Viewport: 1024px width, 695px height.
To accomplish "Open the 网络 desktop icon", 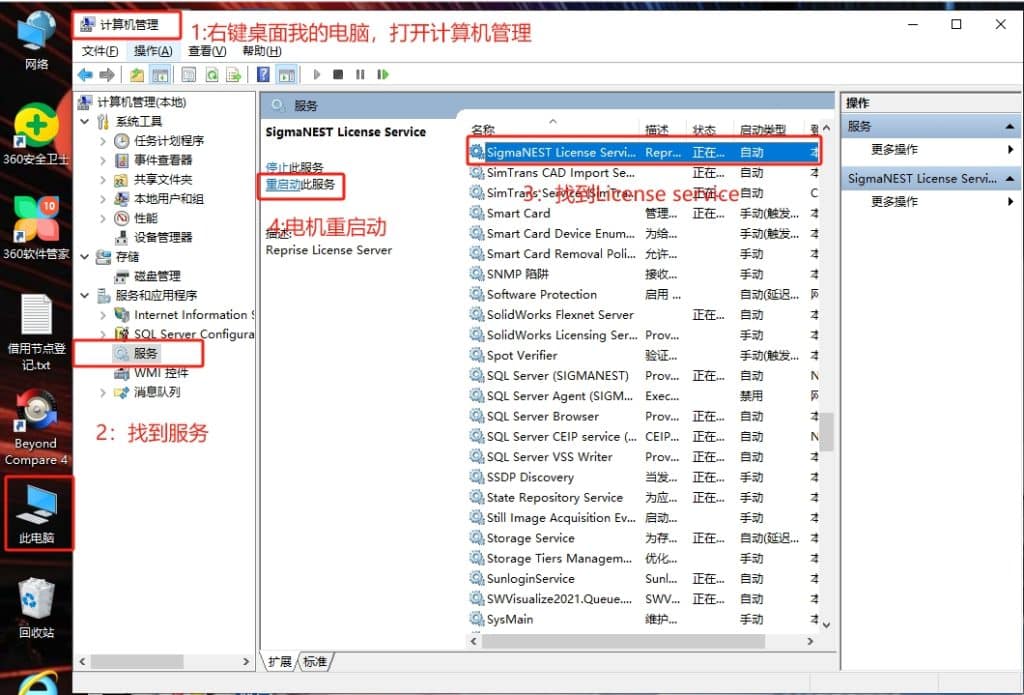I will pos(36,40).
